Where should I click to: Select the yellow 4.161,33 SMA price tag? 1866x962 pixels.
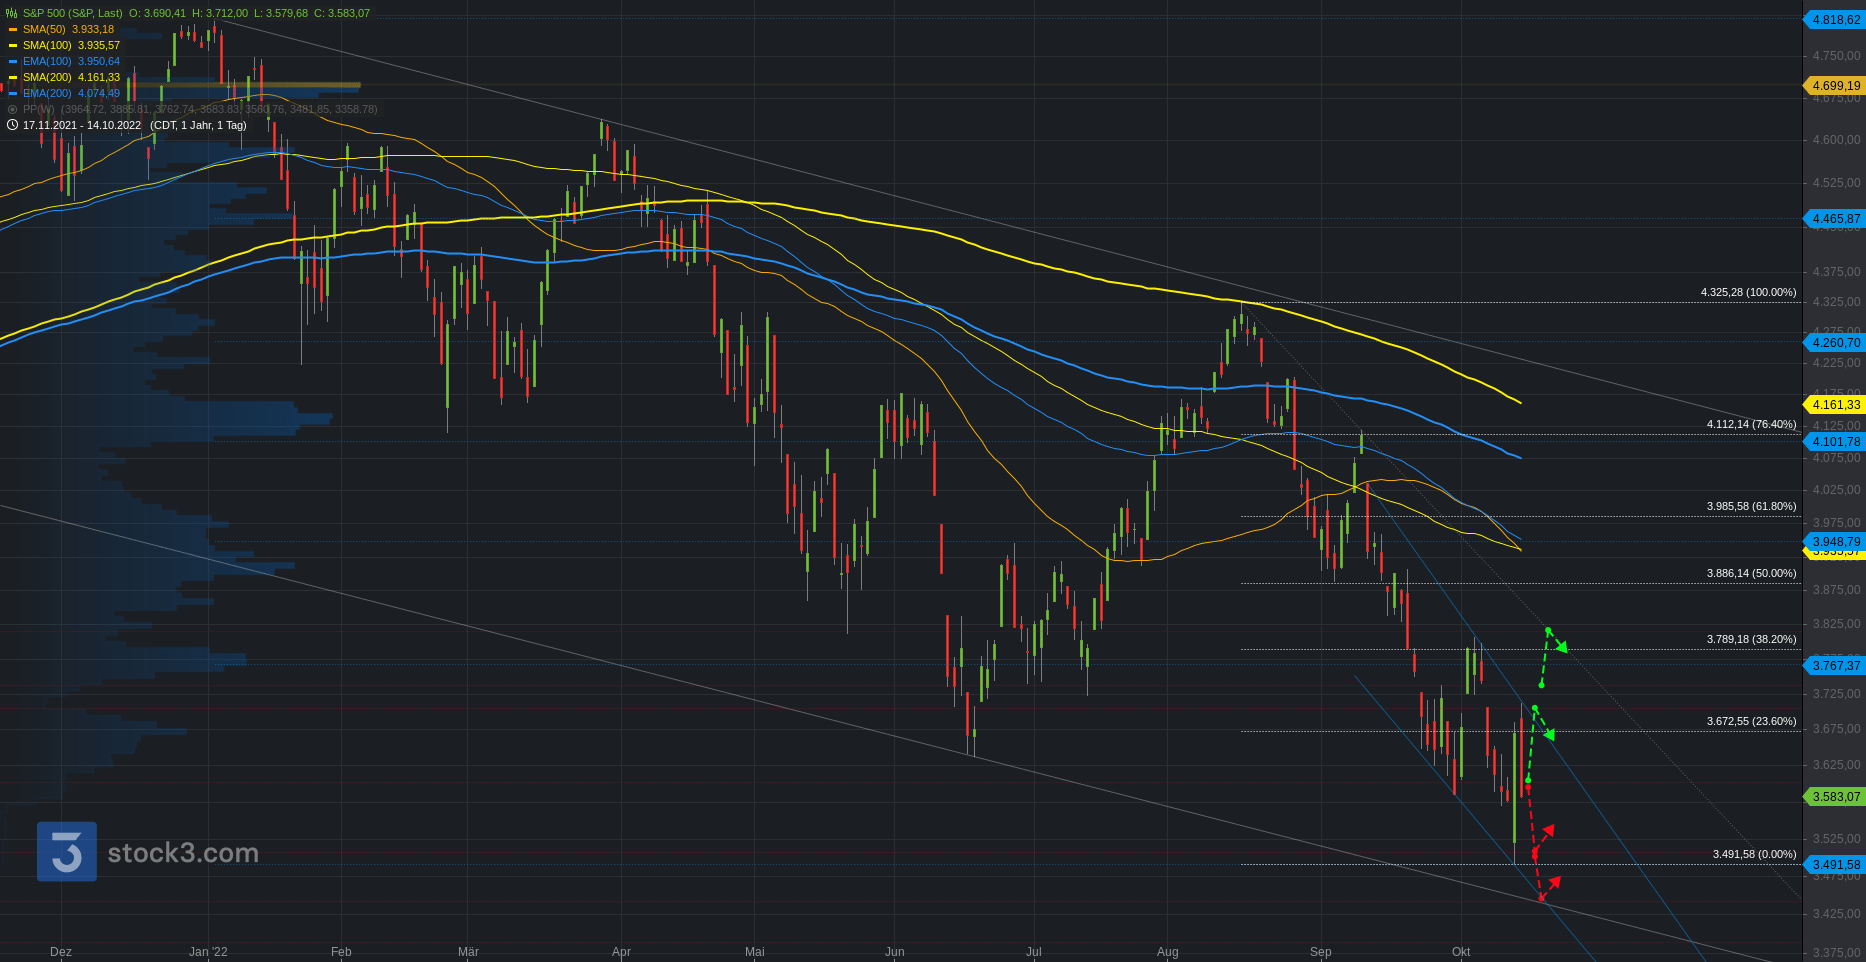1835,405
